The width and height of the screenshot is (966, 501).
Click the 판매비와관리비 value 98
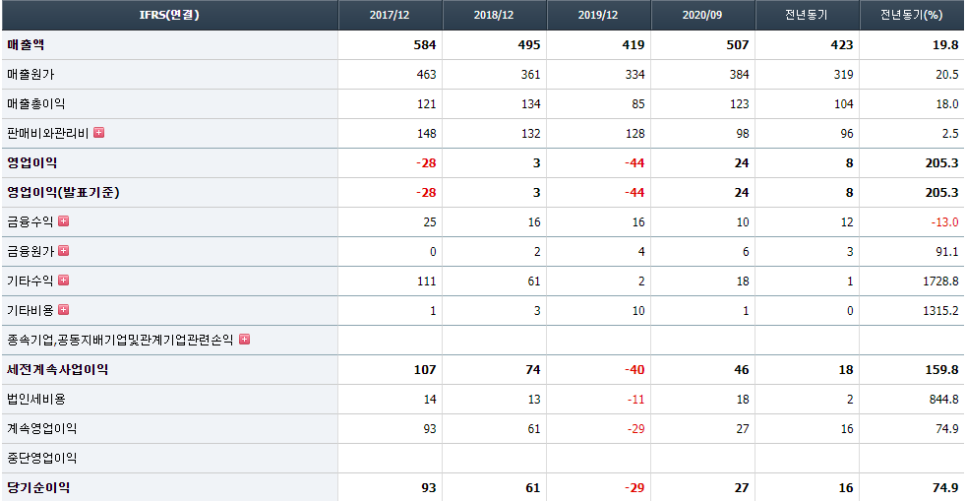click(742, 134)
